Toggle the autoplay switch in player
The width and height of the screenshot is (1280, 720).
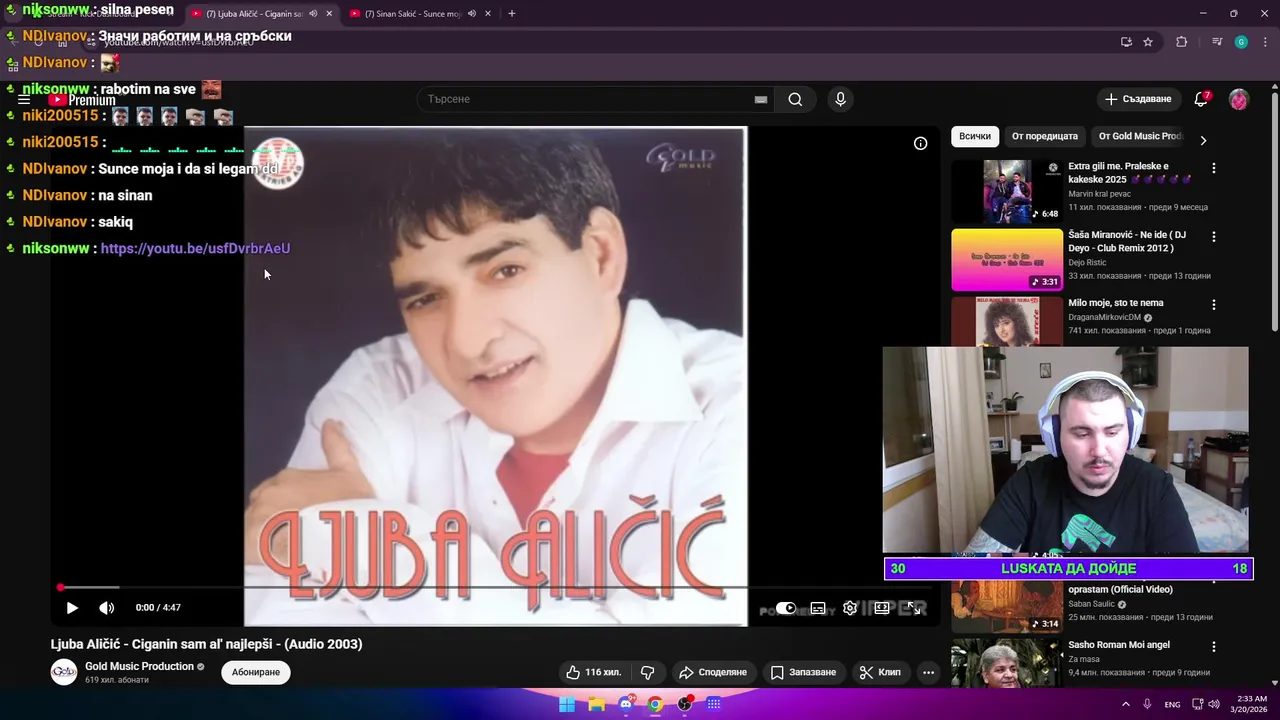pyautogui.click(x=786, y=608)
